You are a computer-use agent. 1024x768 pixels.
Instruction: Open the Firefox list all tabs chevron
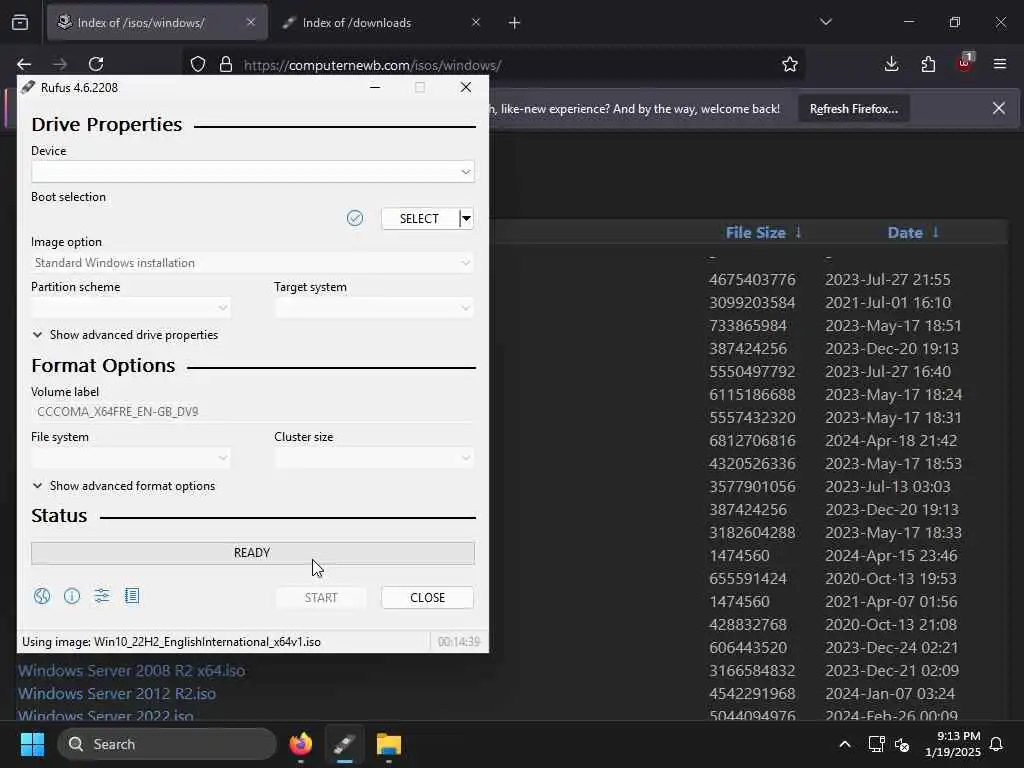click(x=826, y=22)
